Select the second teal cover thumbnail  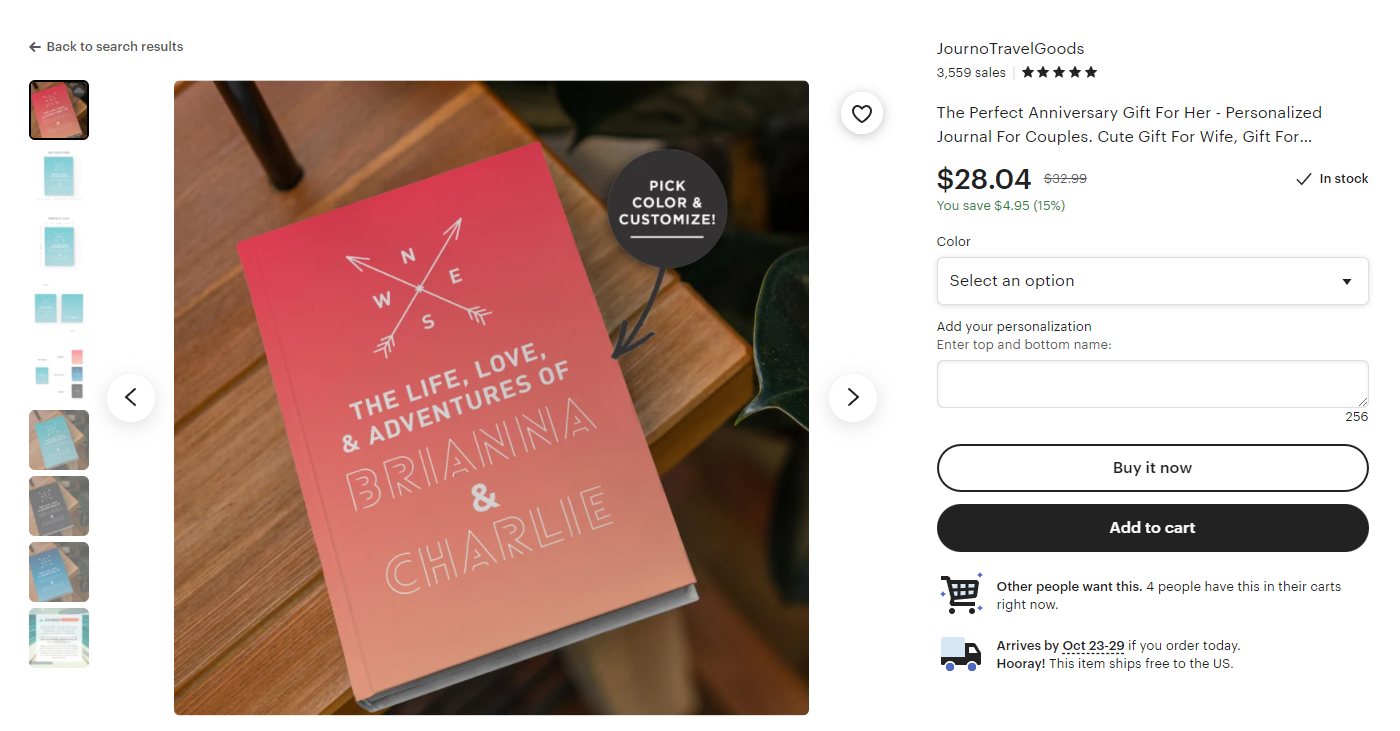tap(59, 176)
